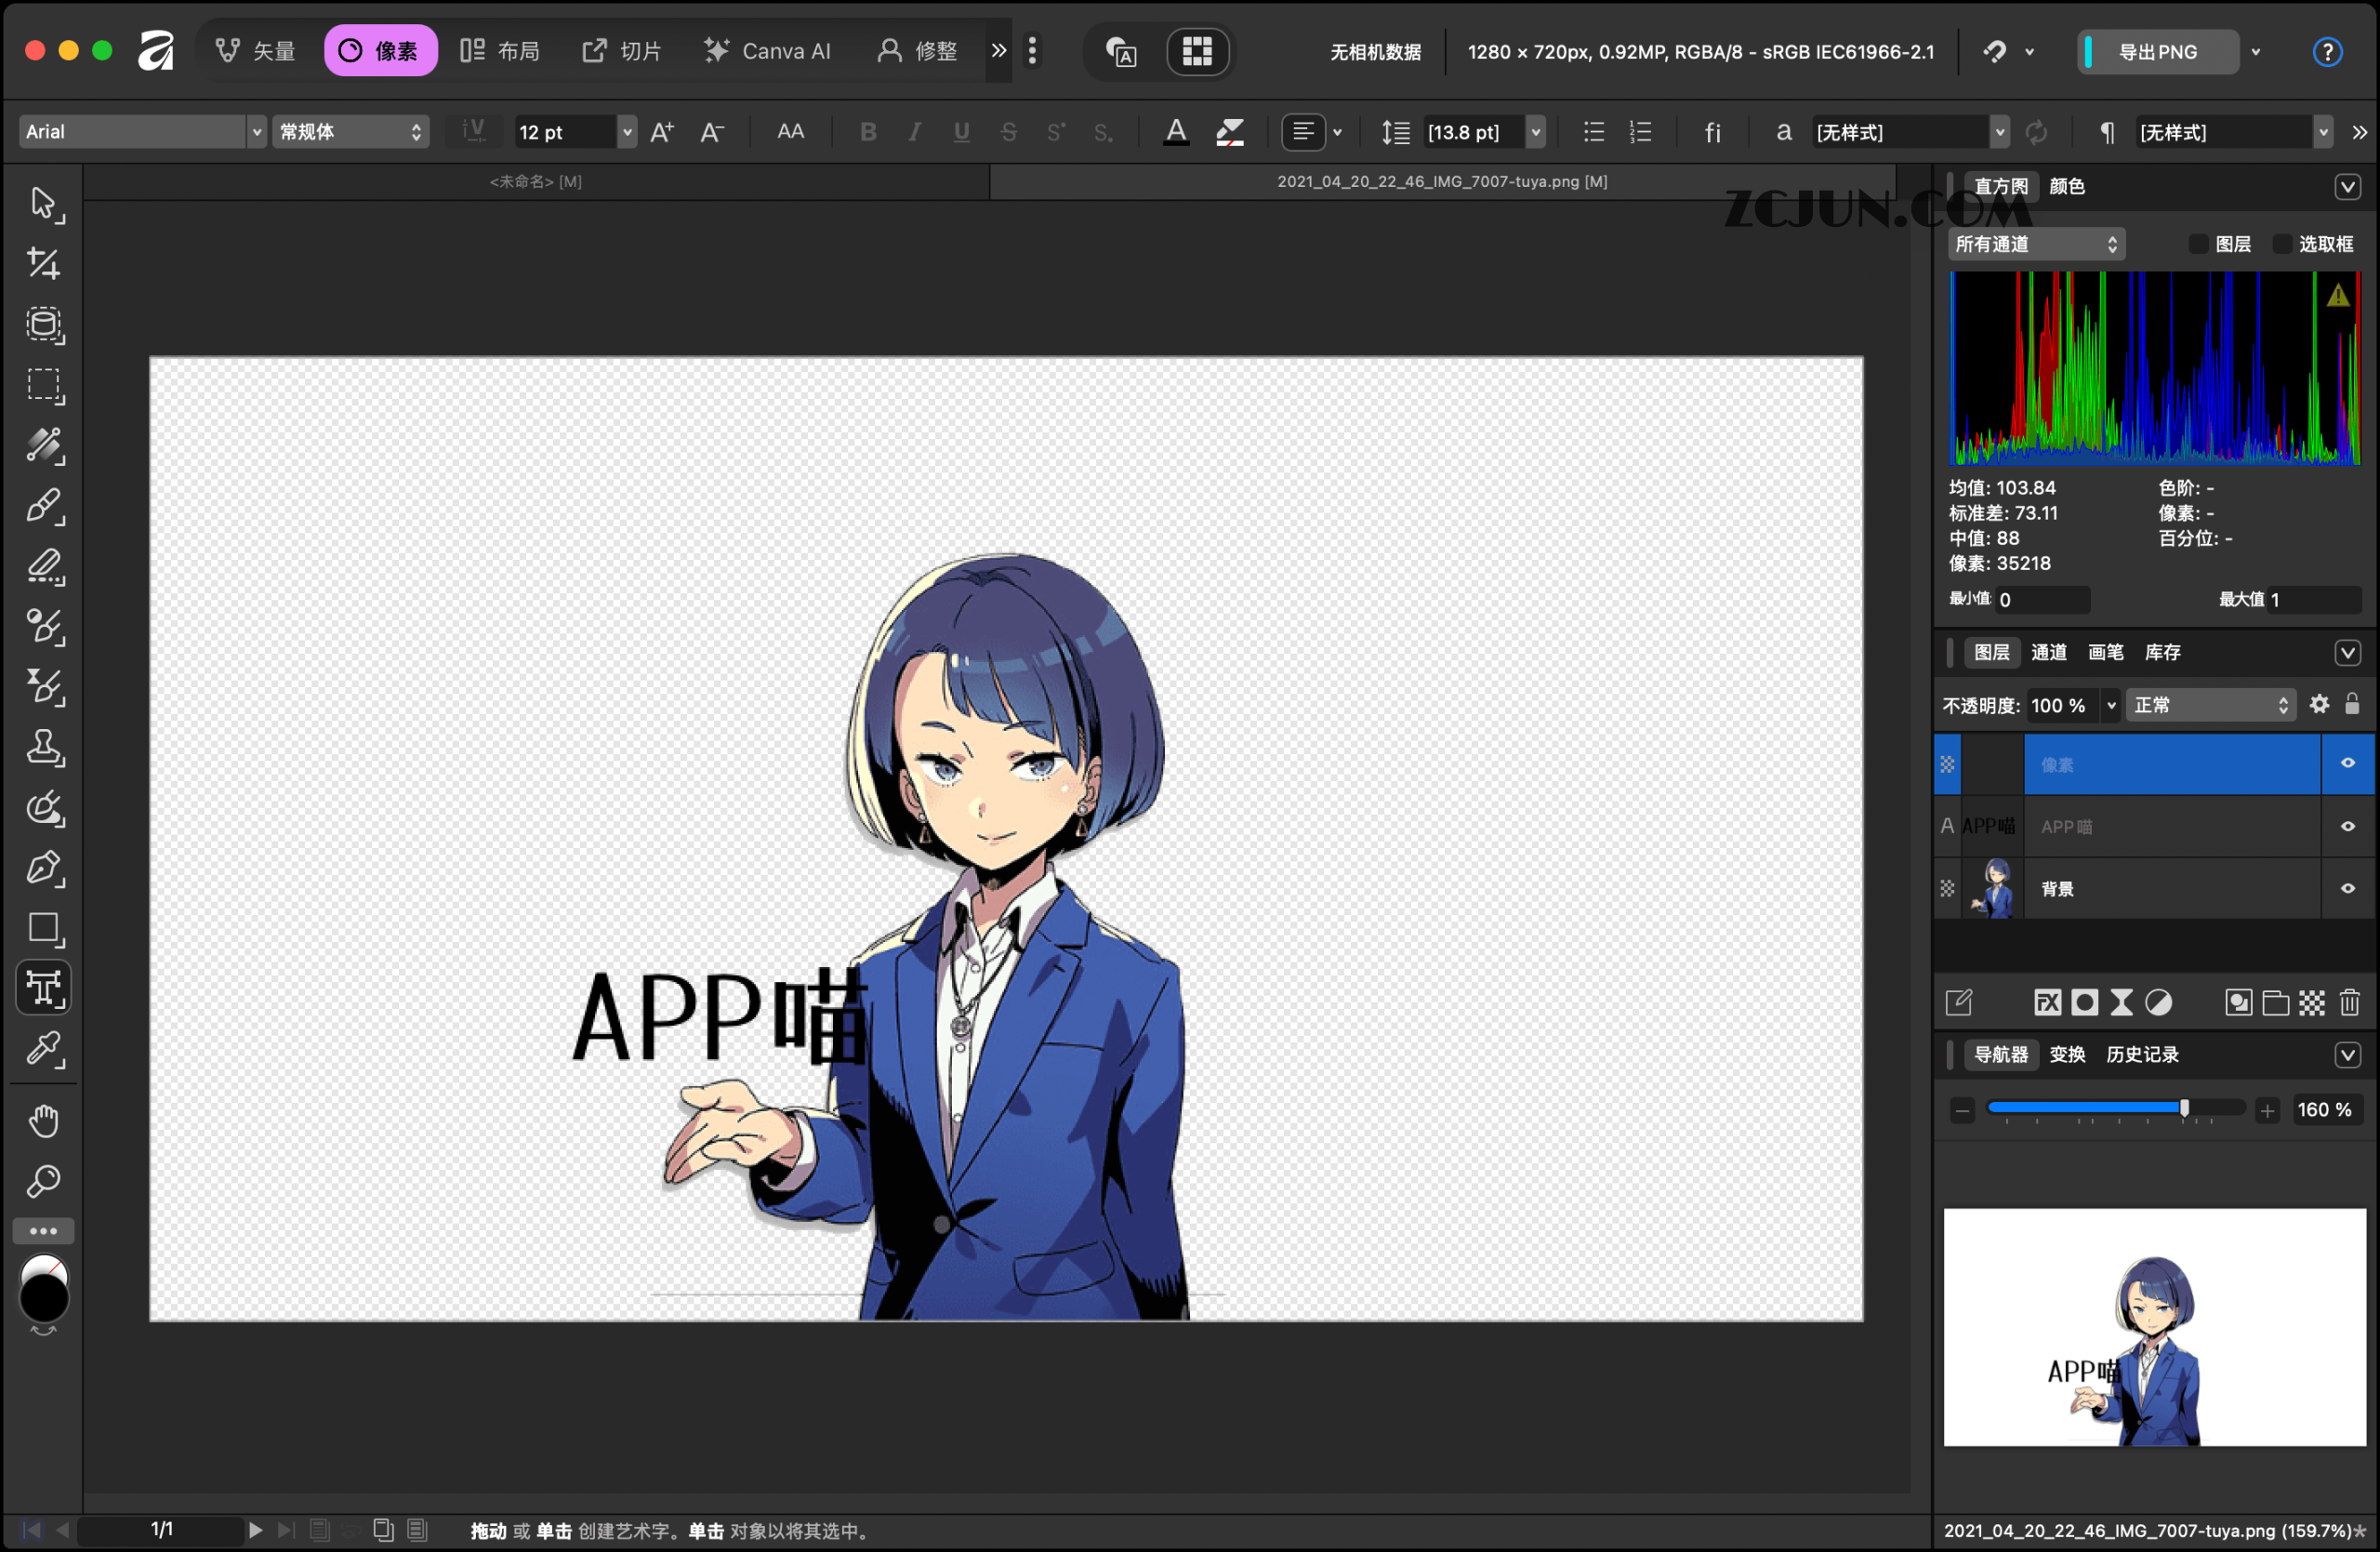This screenshot has height=1552, width=2380.
Task: Switch to the 通道 tab
Action: [2048, 652]
